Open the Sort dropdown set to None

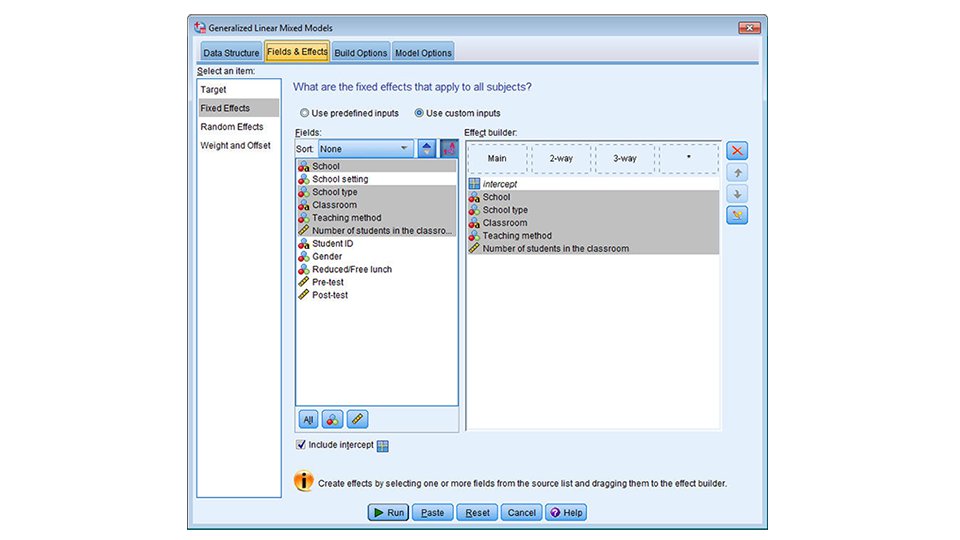click(x=366, y=149)
